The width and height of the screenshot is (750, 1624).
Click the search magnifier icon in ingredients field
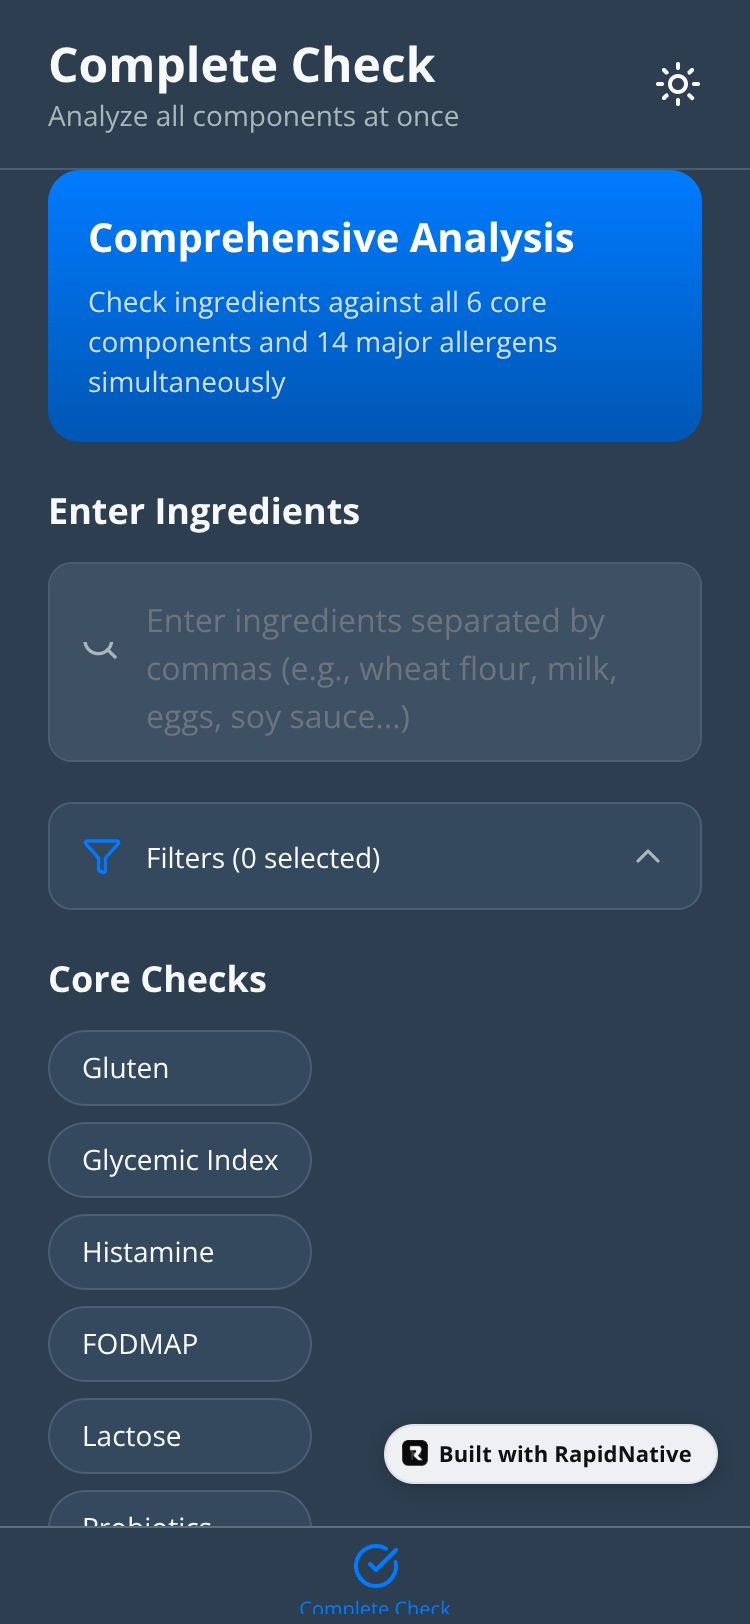pyautogui.click(x=100, y=649)
